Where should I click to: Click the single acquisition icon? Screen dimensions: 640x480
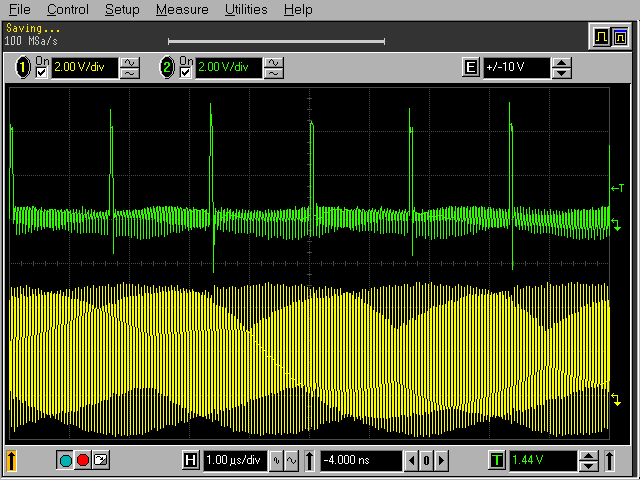[x=100, y=460]
